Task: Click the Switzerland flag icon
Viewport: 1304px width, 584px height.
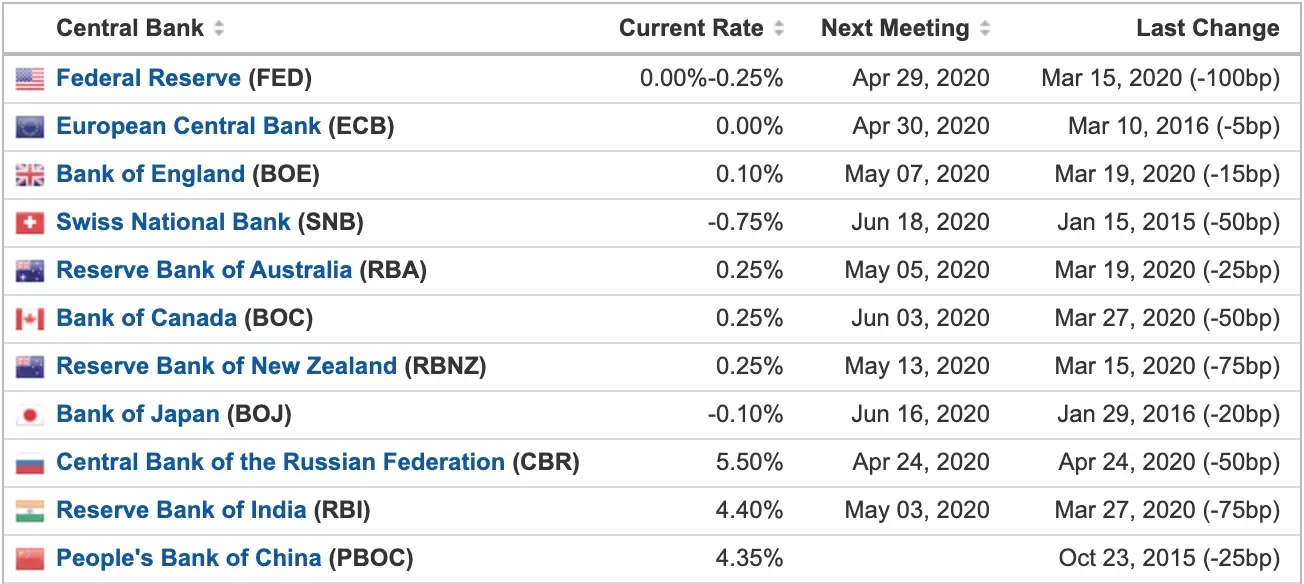Action: coord(30,223)
